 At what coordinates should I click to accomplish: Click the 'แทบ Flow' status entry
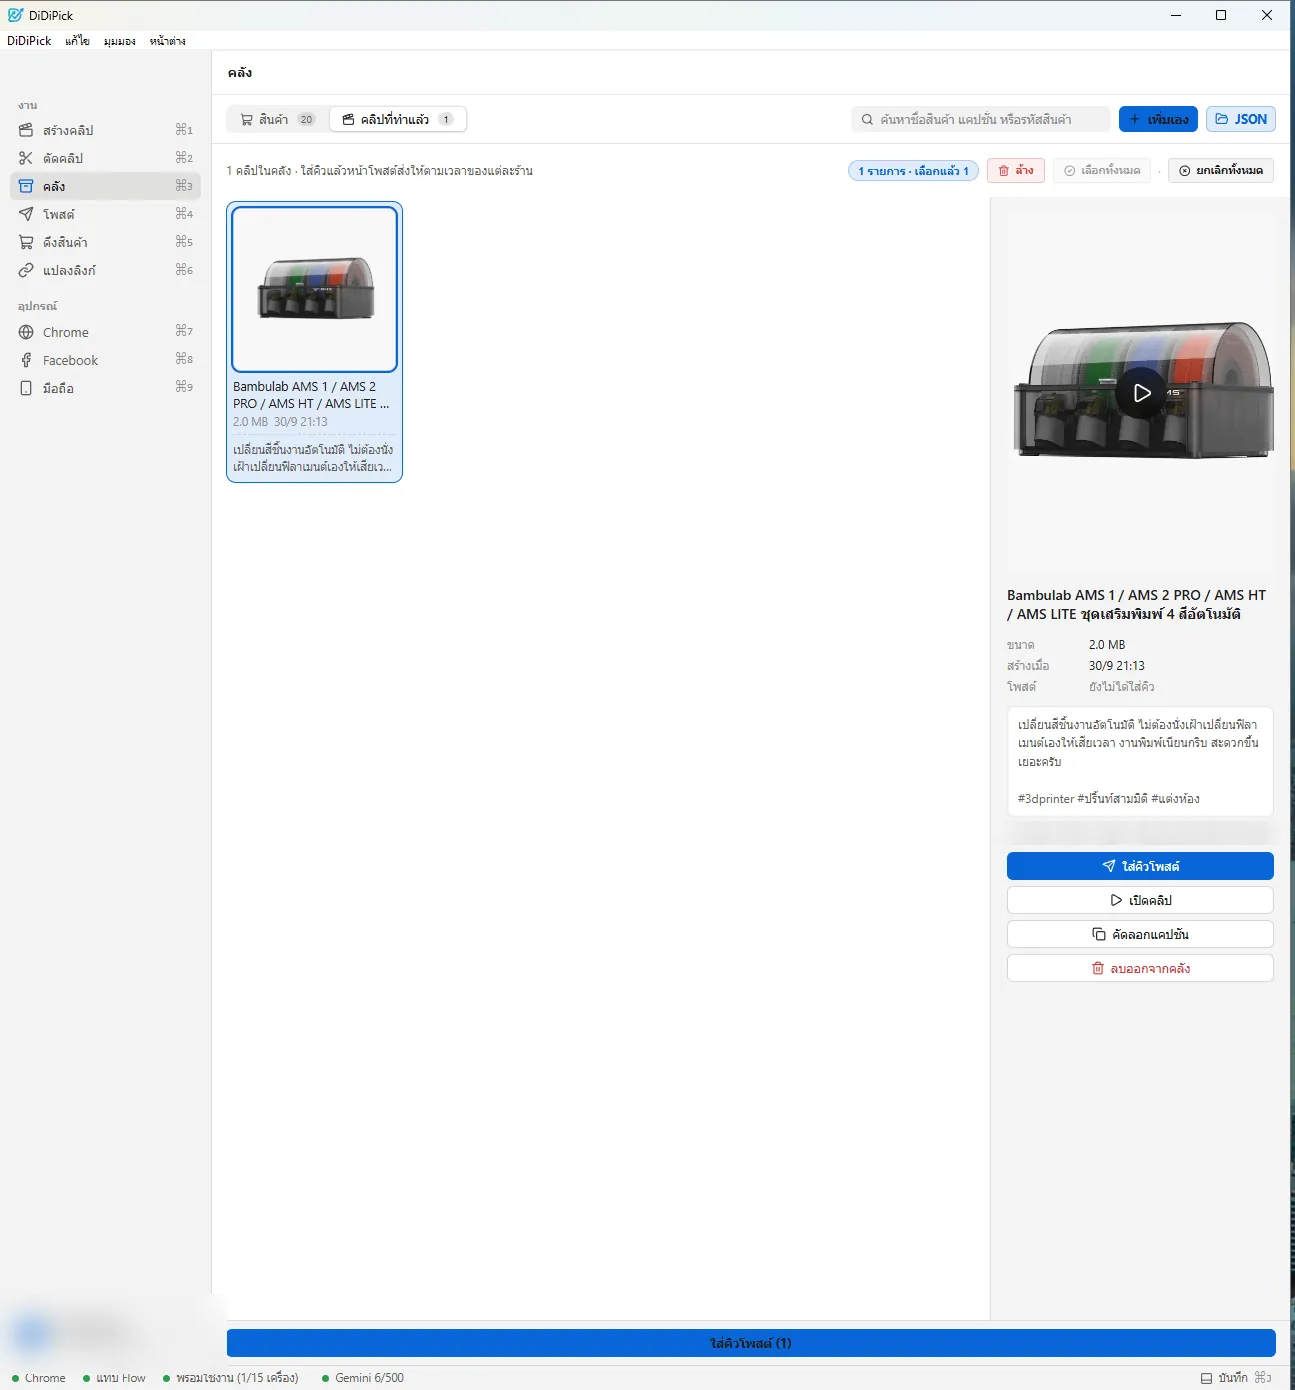[114, 1378]
